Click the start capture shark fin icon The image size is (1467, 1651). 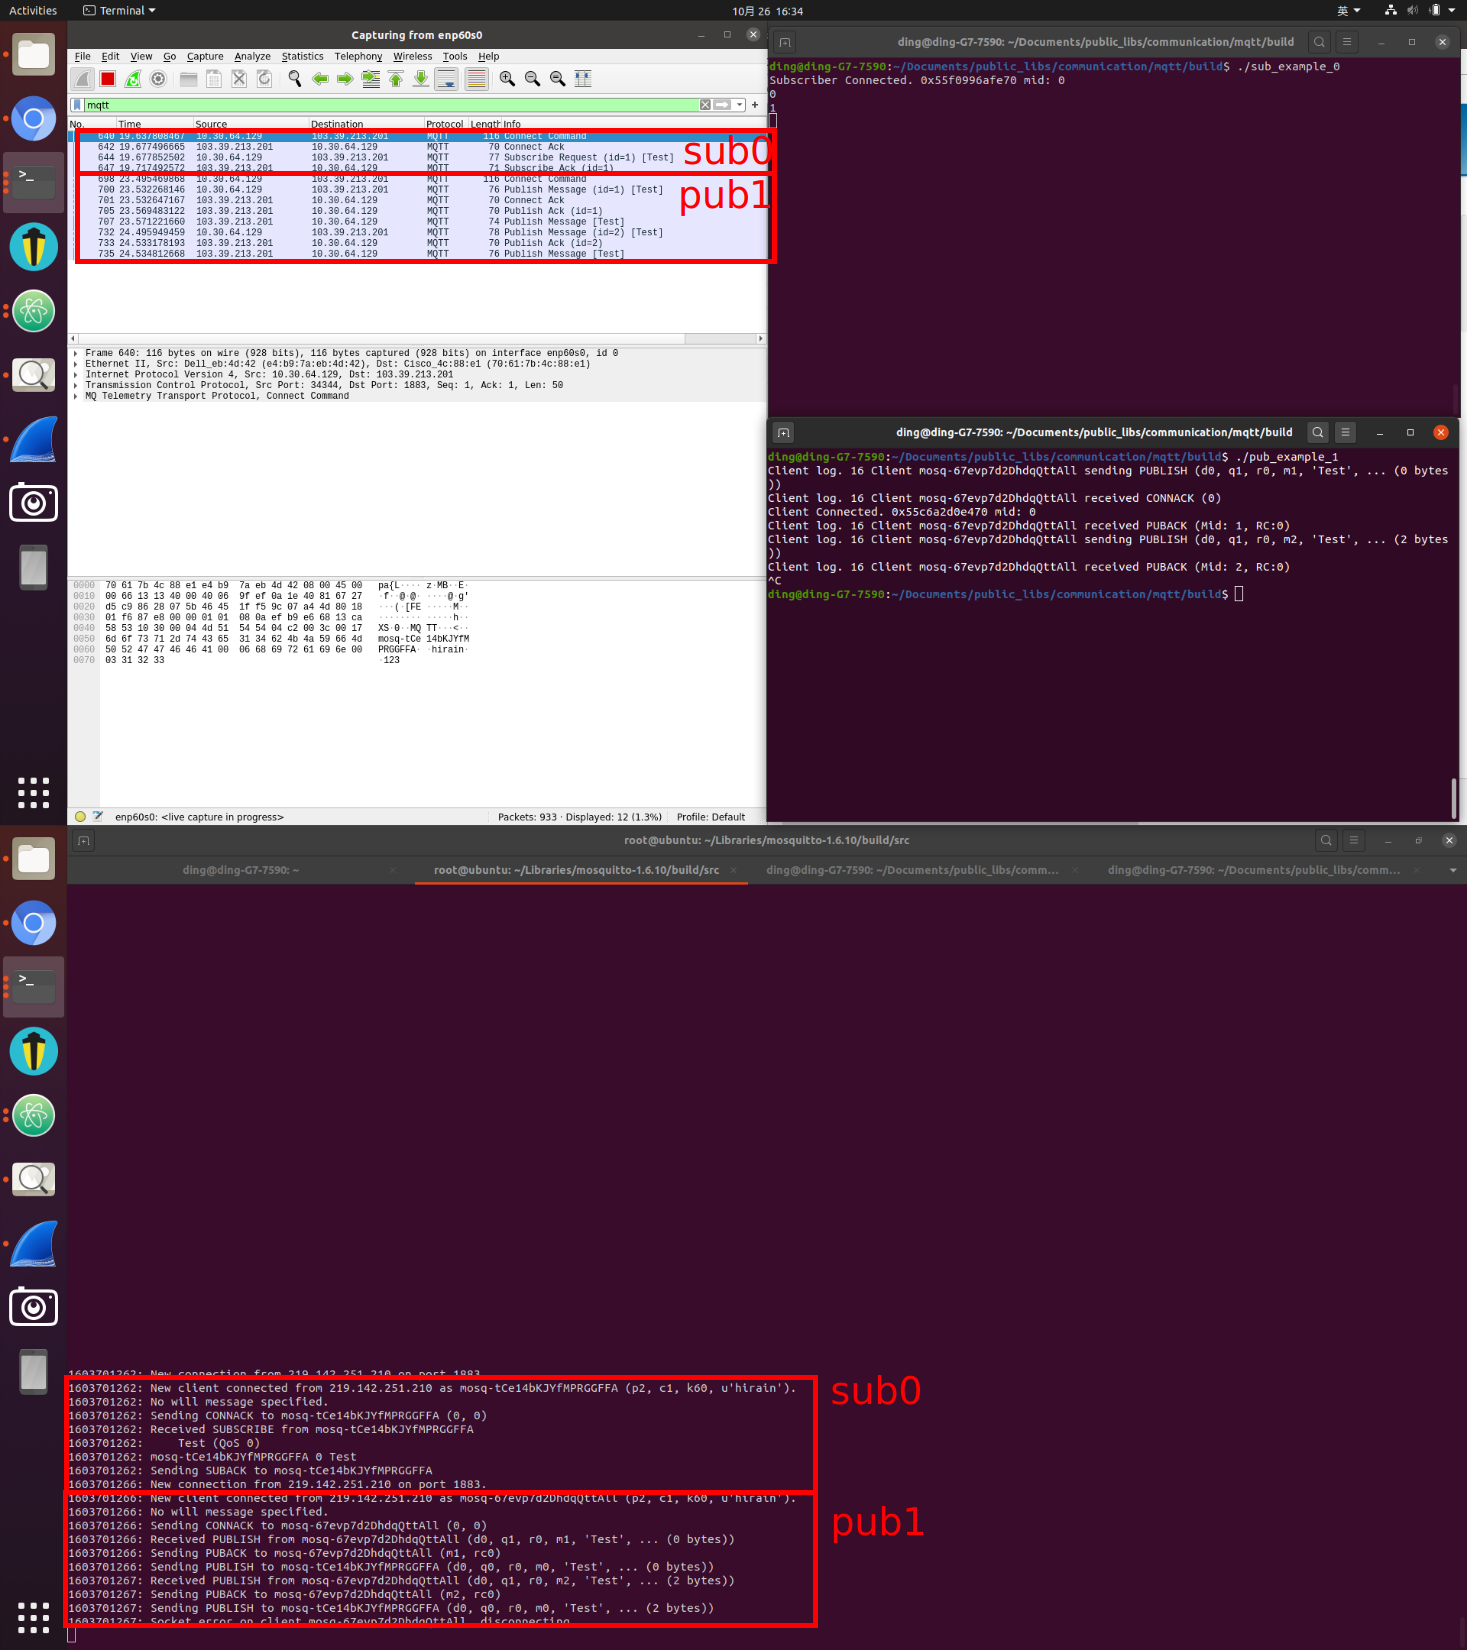83,79
